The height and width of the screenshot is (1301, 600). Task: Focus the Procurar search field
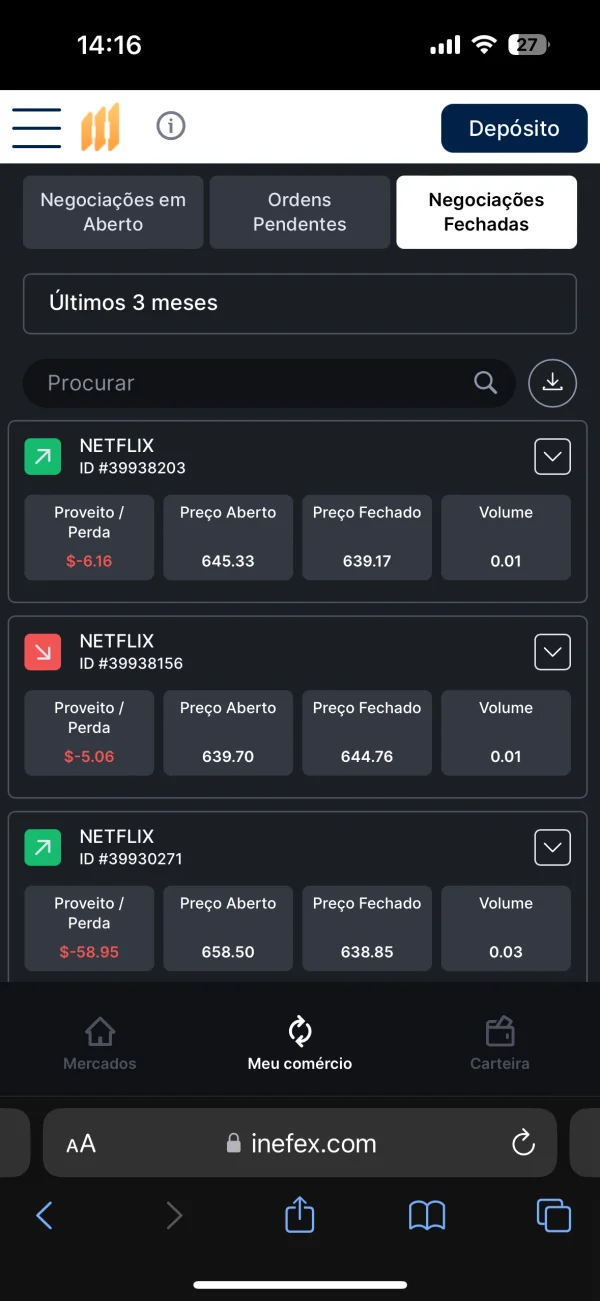[x=250, y=383]
